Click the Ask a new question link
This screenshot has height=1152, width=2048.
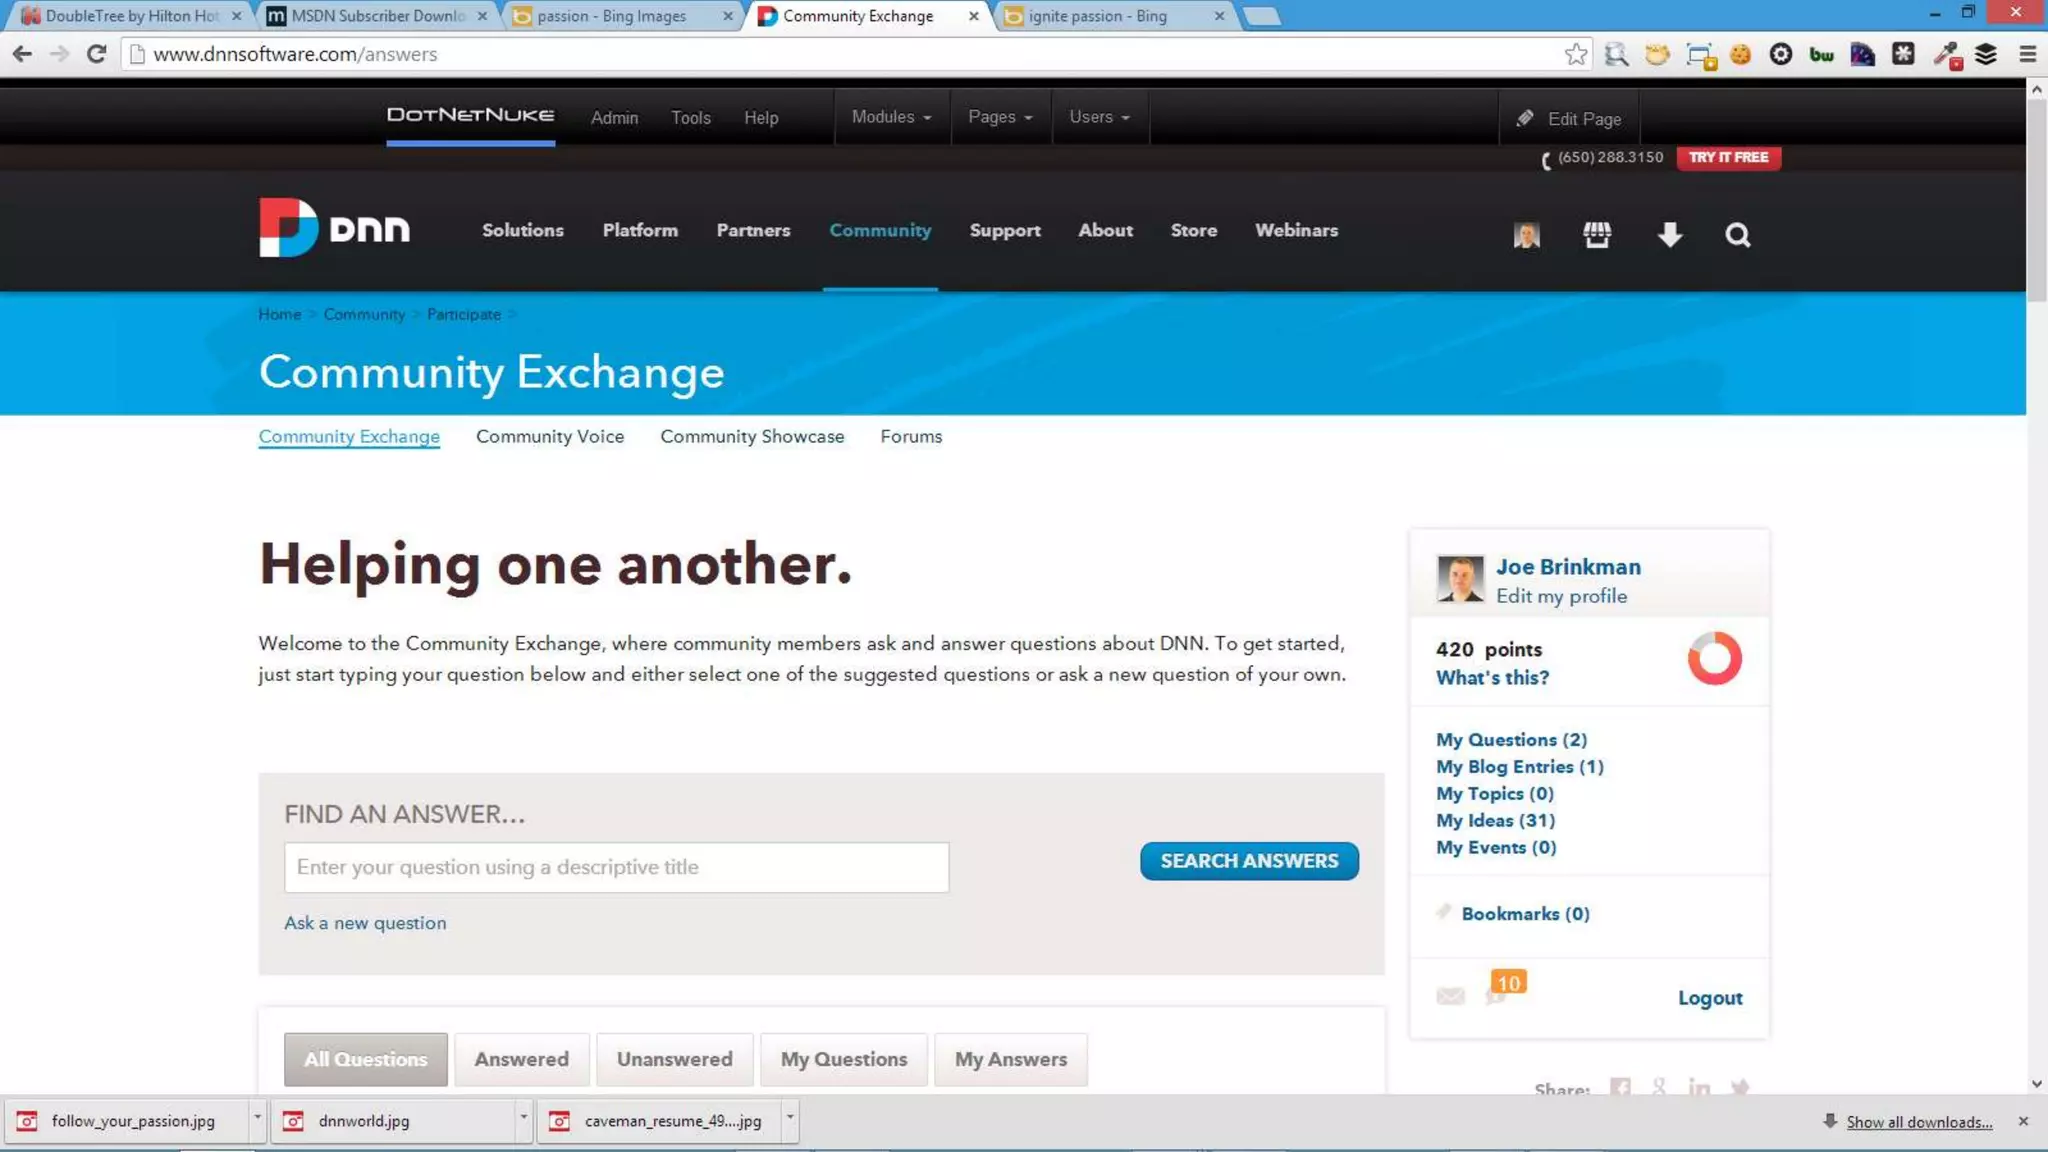pyautogui.click(x=365, y=923)
